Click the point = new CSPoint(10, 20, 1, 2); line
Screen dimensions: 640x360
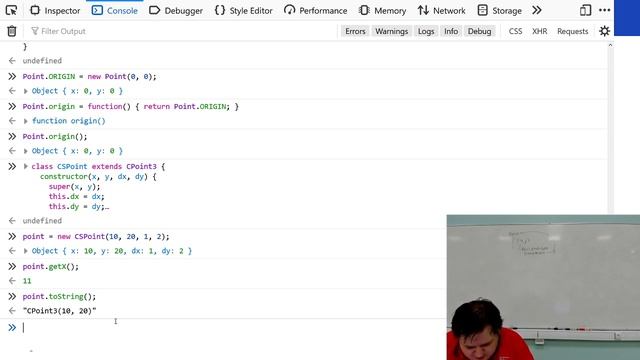pos(96,236)
